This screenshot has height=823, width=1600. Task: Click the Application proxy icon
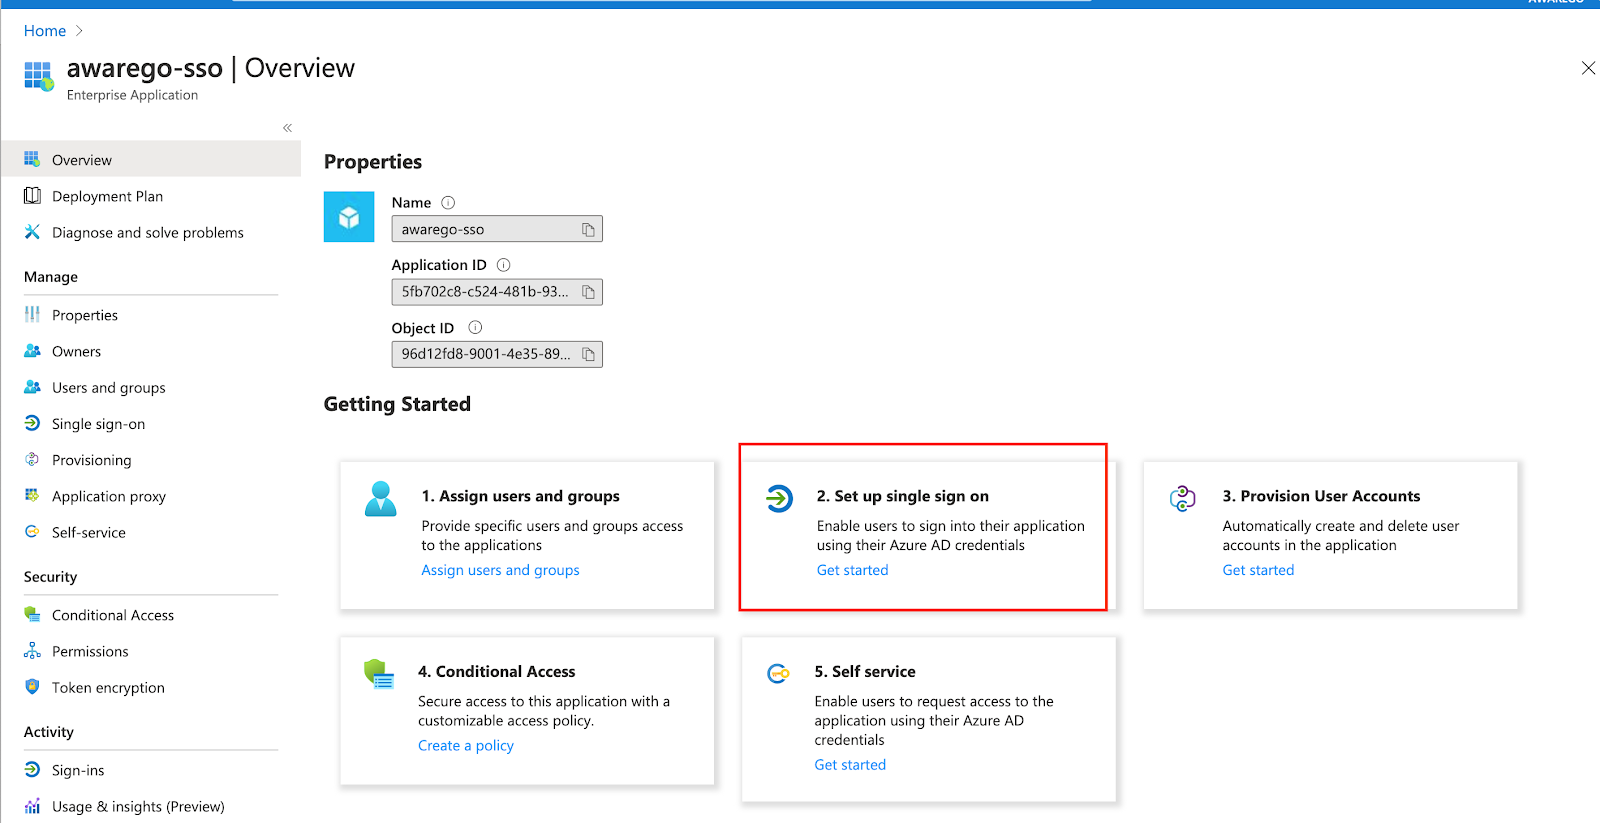coord(32,496)
